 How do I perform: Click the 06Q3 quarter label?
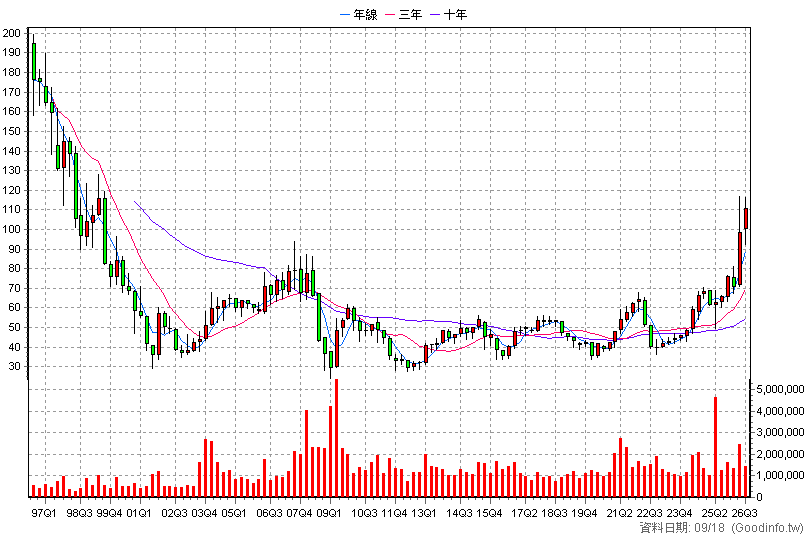[270, 513]
